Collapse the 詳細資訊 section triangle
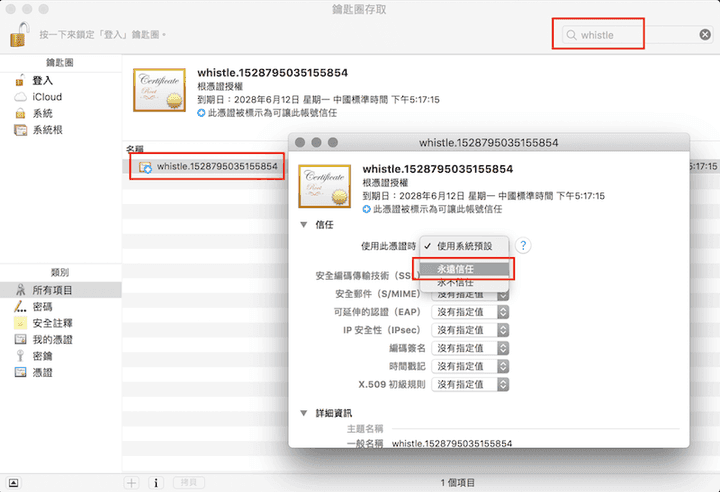Image resolution: width=720 pixels, height=492 pixels. 304,413
